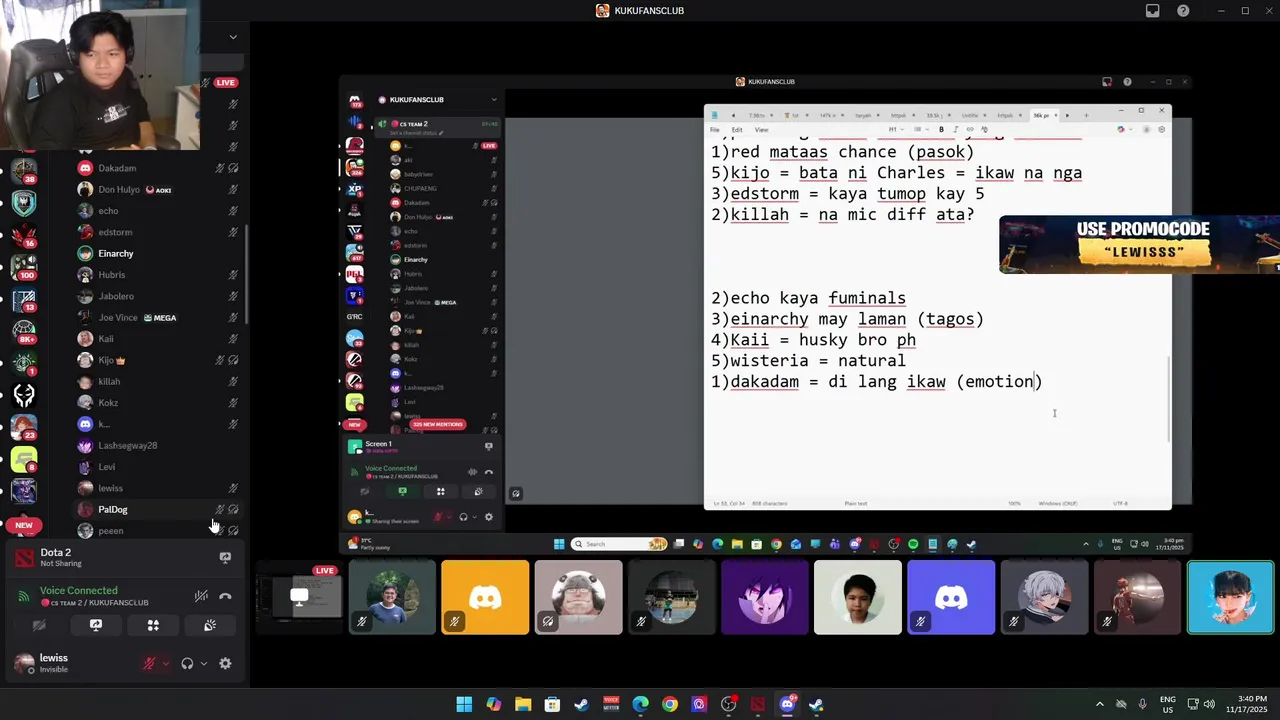Open Discord user settings gear
This screenshot has width=1280, height=720.
click(x=225, y=663)
